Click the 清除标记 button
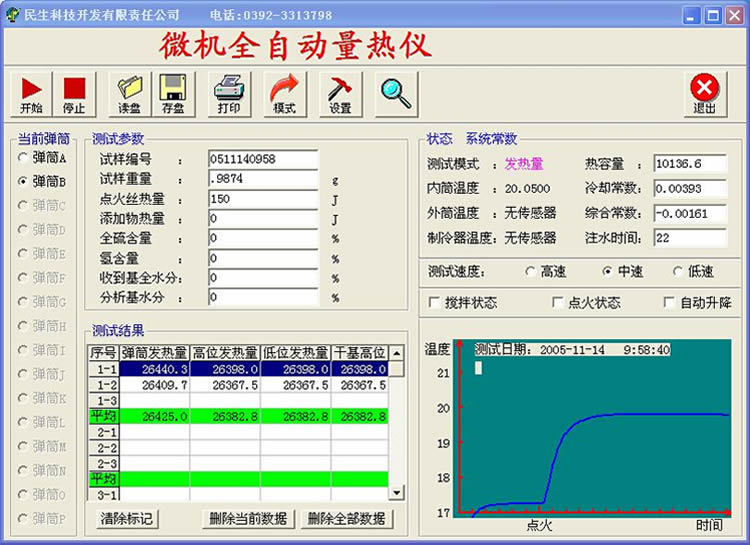The image size is (750, 545). click(x=126, y=519)
